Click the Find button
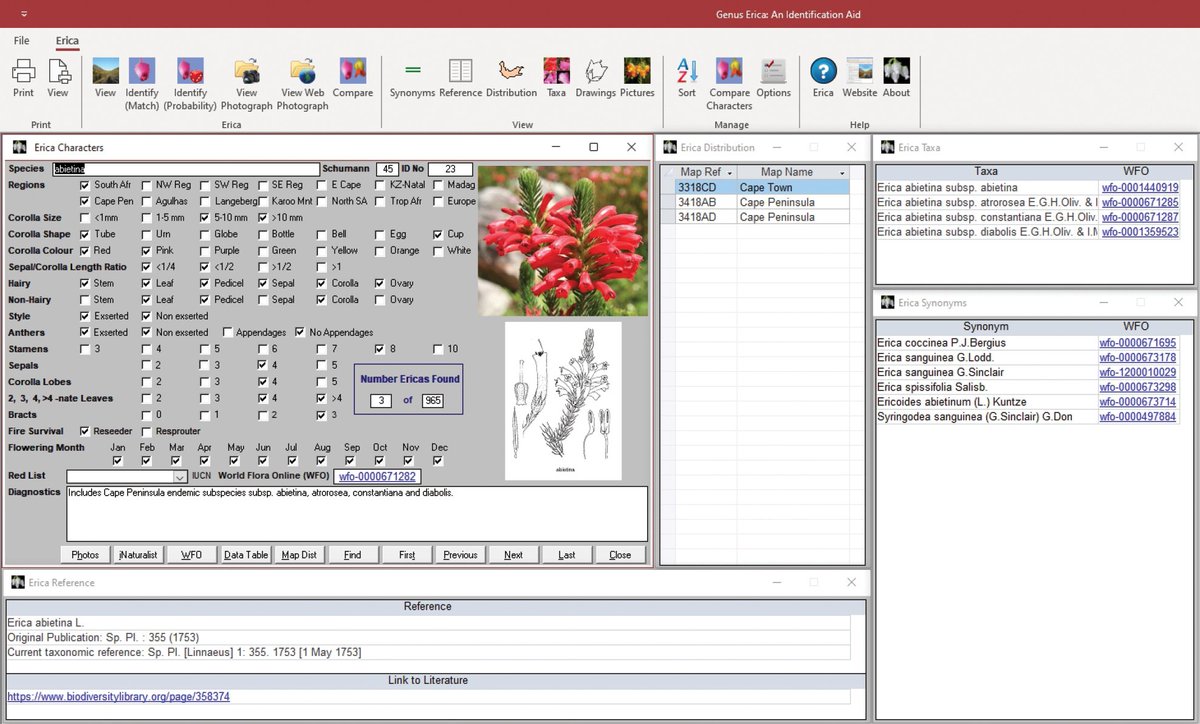 [x=352, y=555]
